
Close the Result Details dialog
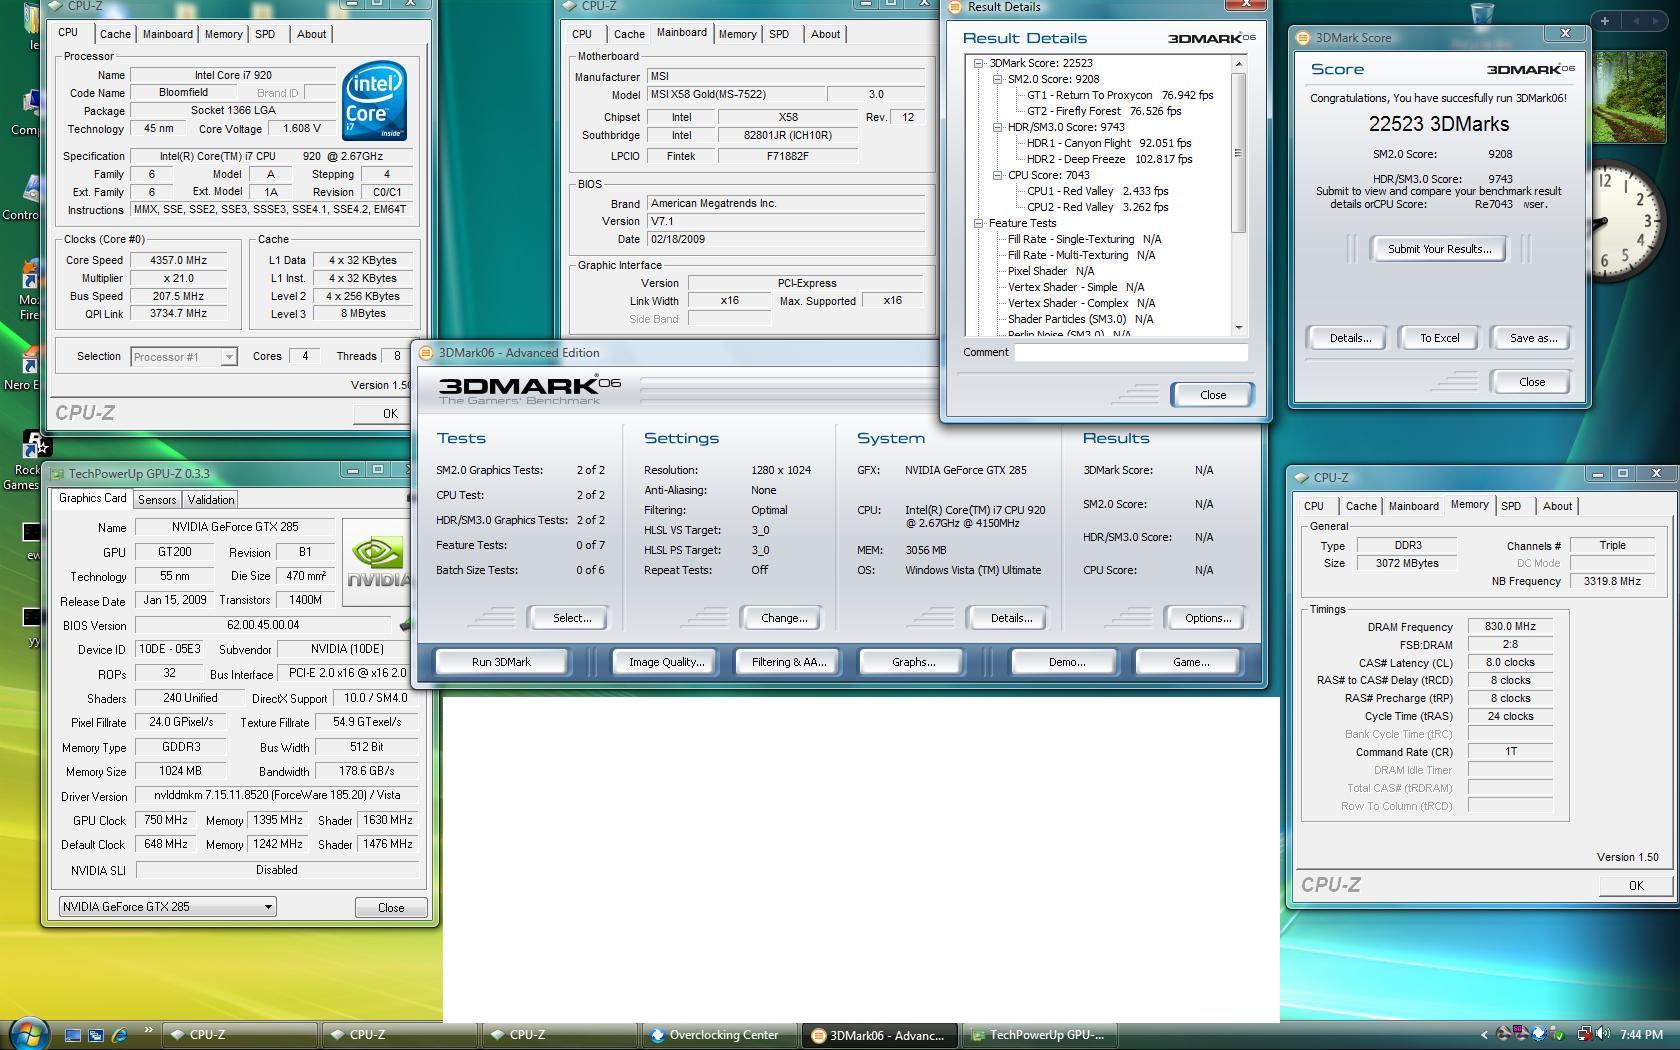tap(1213, 395)
